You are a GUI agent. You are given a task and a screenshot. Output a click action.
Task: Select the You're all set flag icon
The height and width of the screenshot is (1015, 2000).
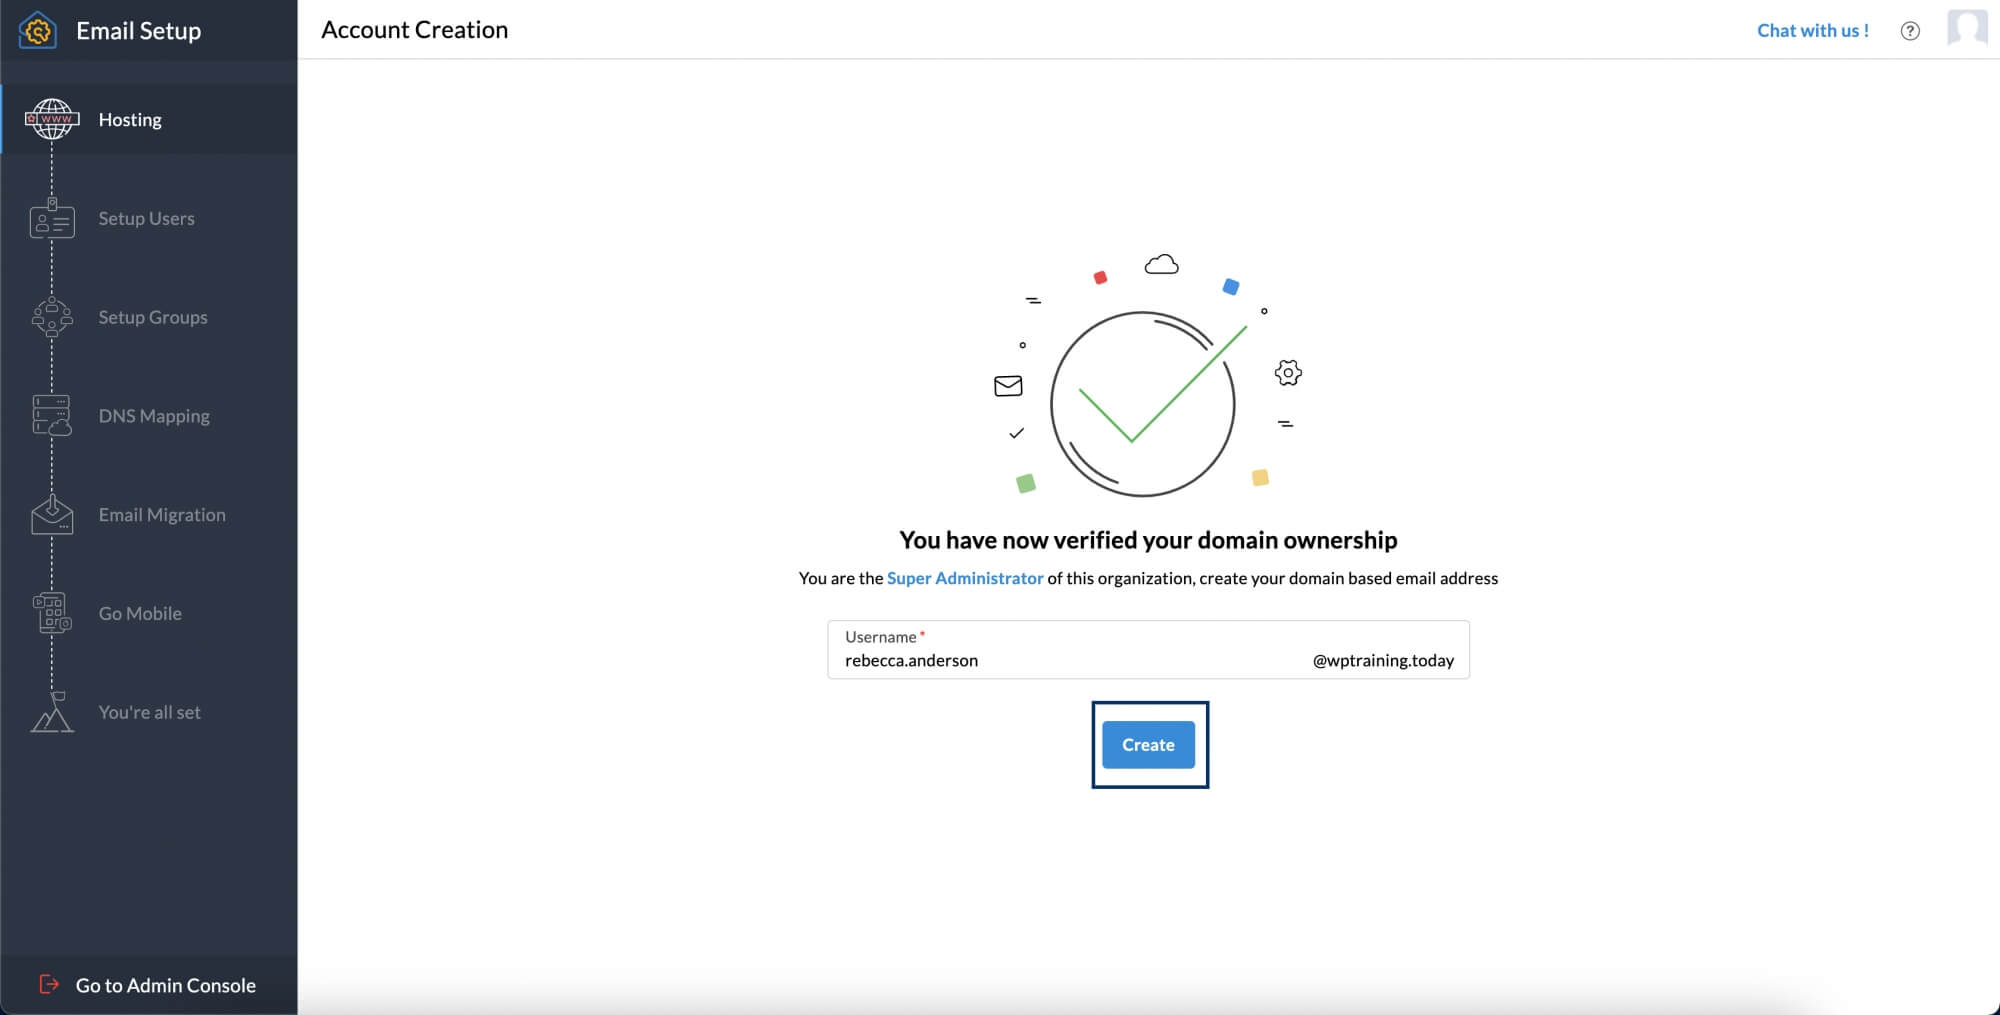[x=52, y=711]
